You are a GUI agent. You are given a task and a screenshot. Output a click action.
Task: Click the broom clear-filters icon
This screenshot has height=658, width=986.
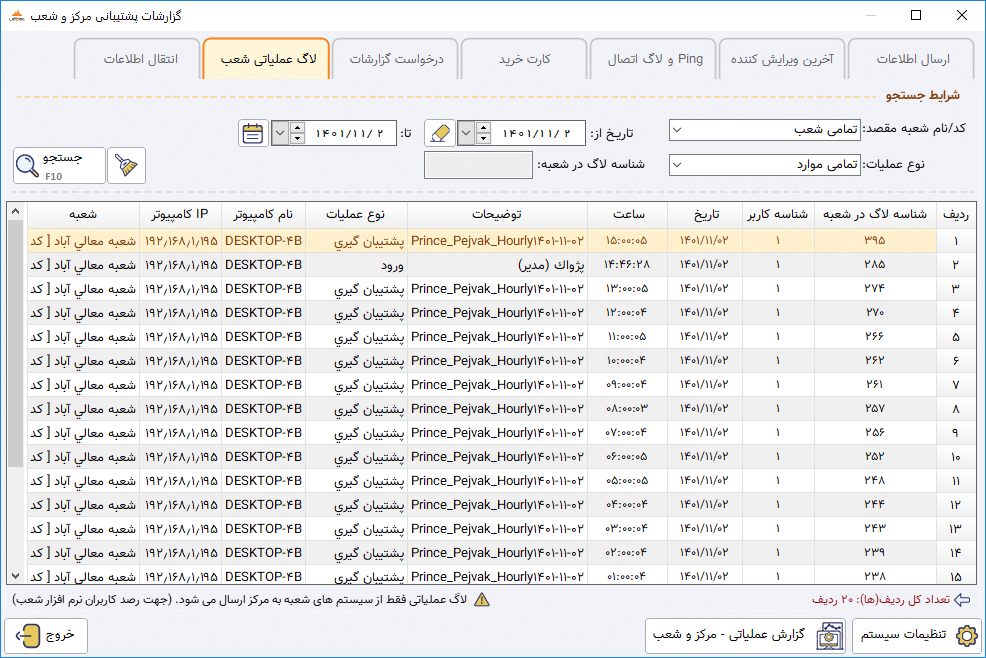pos(126,165)
